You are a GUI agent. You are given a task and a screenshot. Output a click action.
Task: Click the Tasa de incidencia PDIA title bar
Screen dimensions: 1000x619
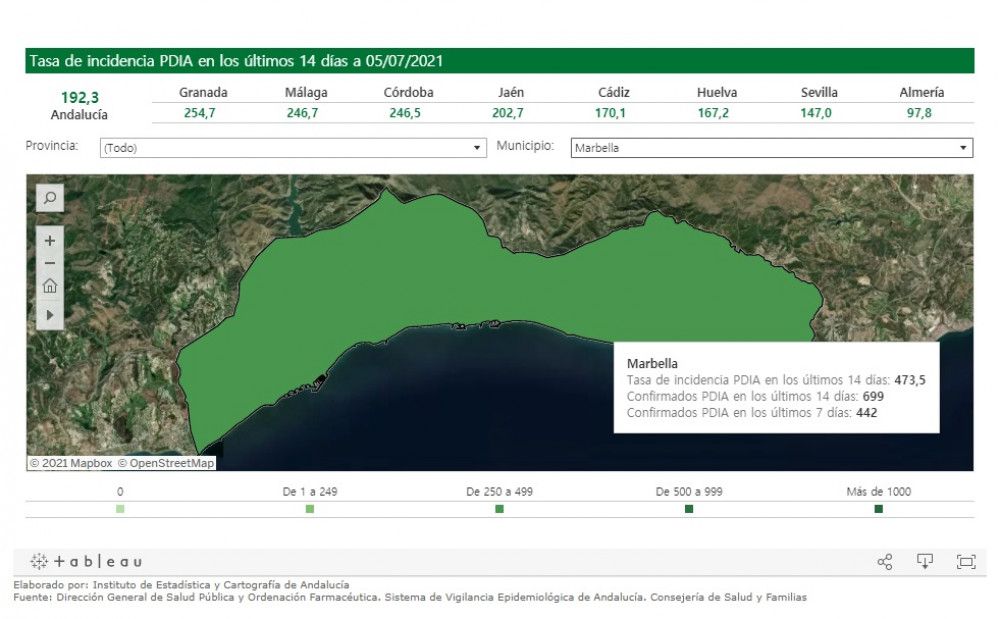(x=500, y=61)
